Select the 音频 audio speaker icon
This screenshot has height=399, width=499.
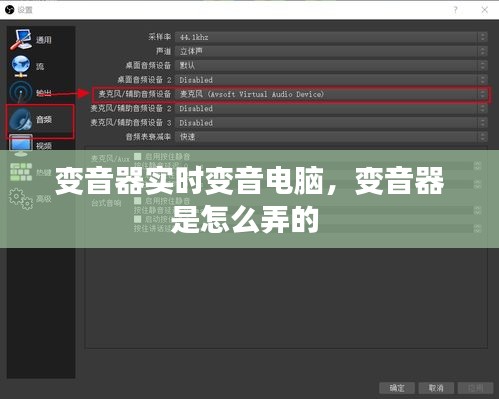pos(21,119)
